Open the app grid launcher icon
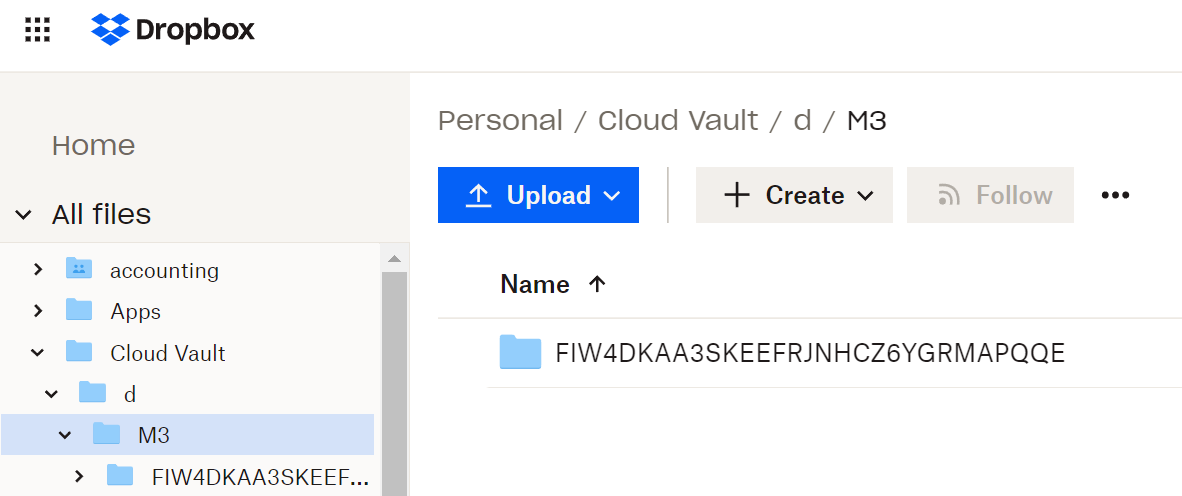Screen dimensions: 1182x496 (37, 30)
